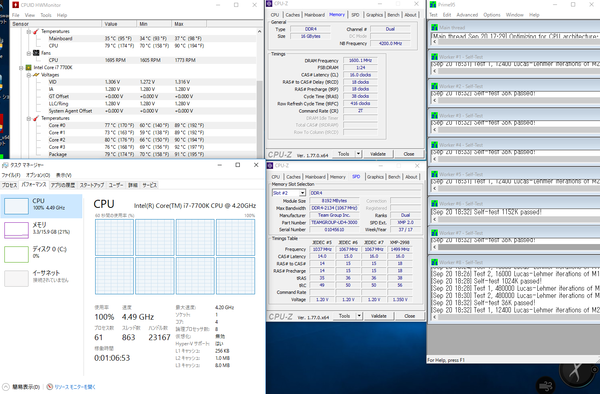Click the Part Number TEAMGROUP-UD4-3000 field

[334, 222]
